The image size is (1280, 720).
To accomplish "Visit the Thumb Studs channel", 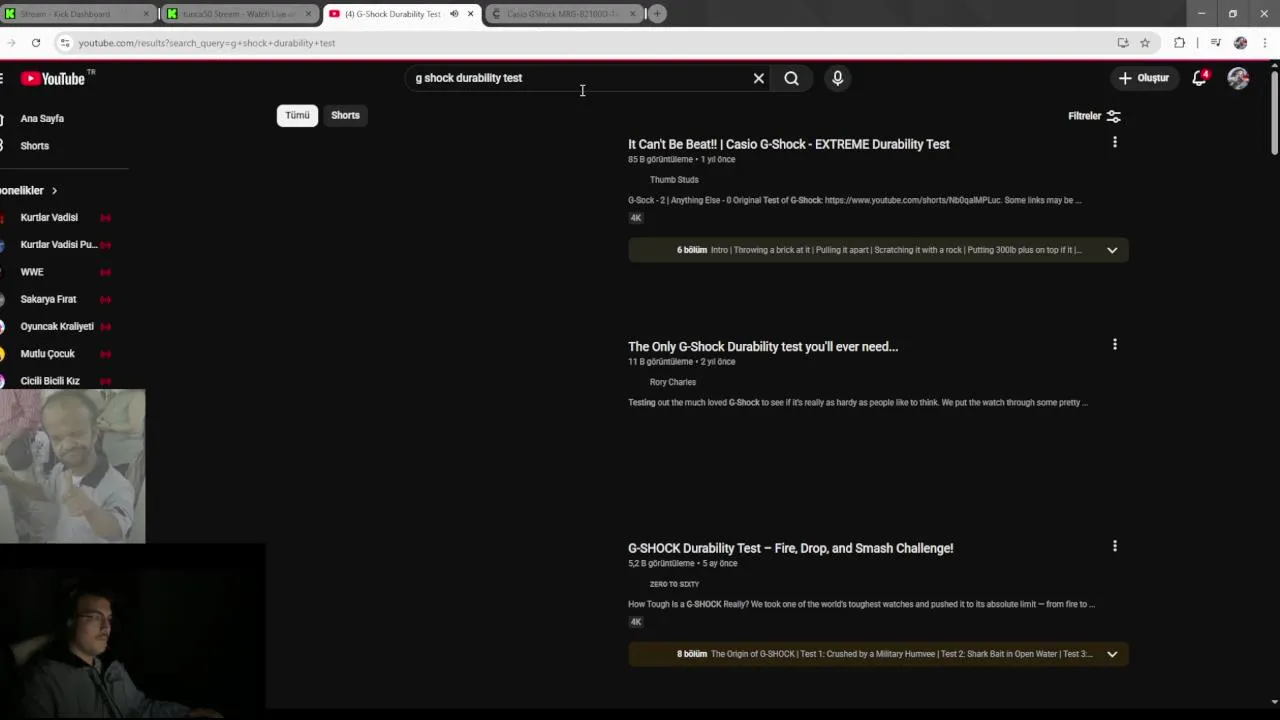I will (x=674, y=180).
